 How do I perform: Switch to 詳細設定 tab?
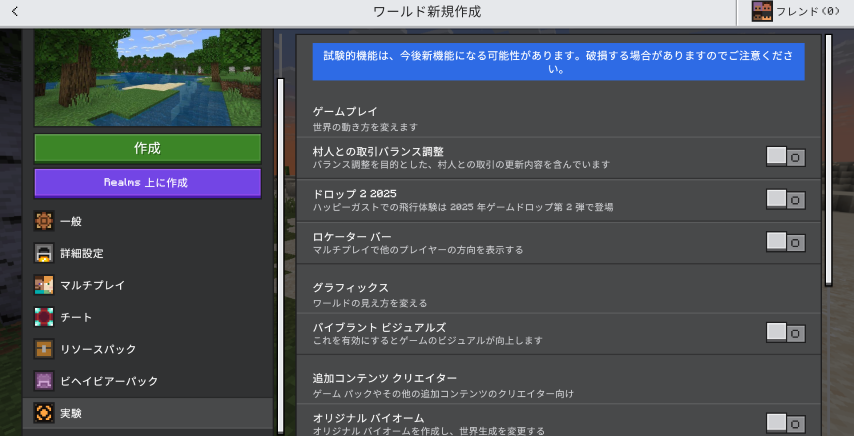click(148, 253)
